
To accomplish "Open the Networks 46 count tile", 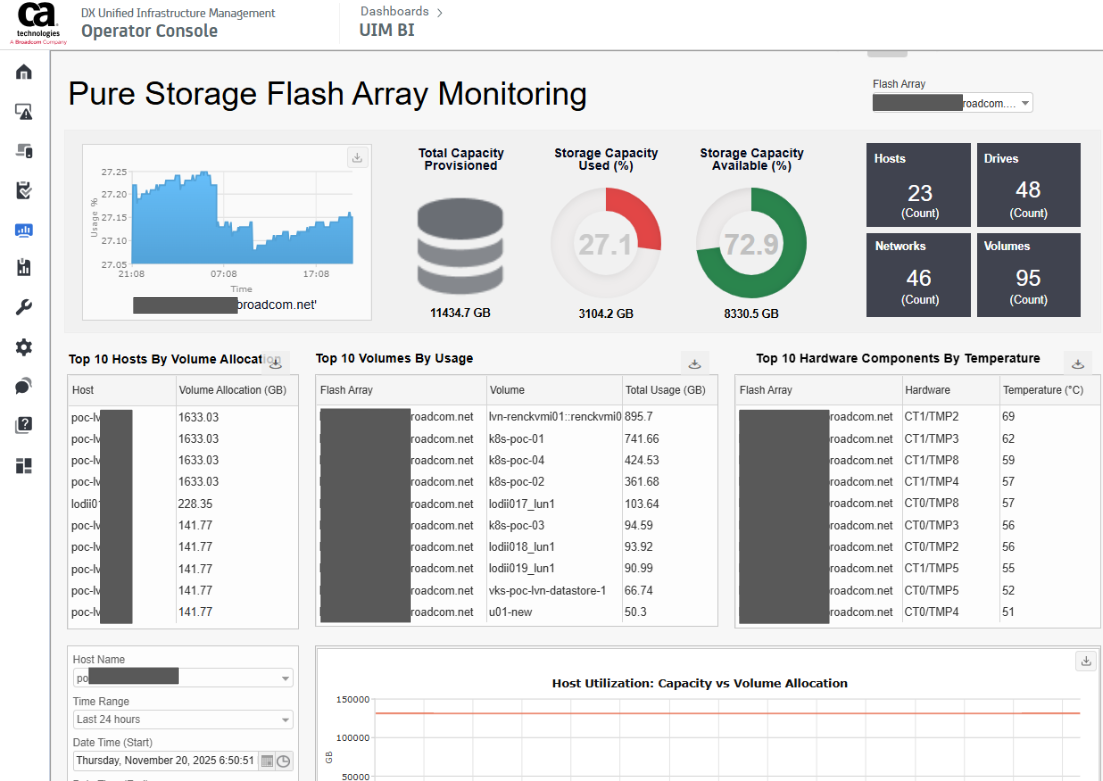I will [x=918, y=274].
